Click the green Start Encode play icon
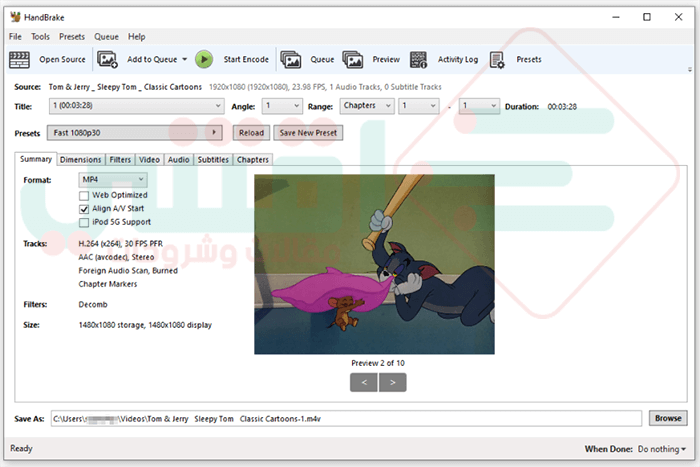Viewport: 700px width, 467px height. [x=204, y=59]
